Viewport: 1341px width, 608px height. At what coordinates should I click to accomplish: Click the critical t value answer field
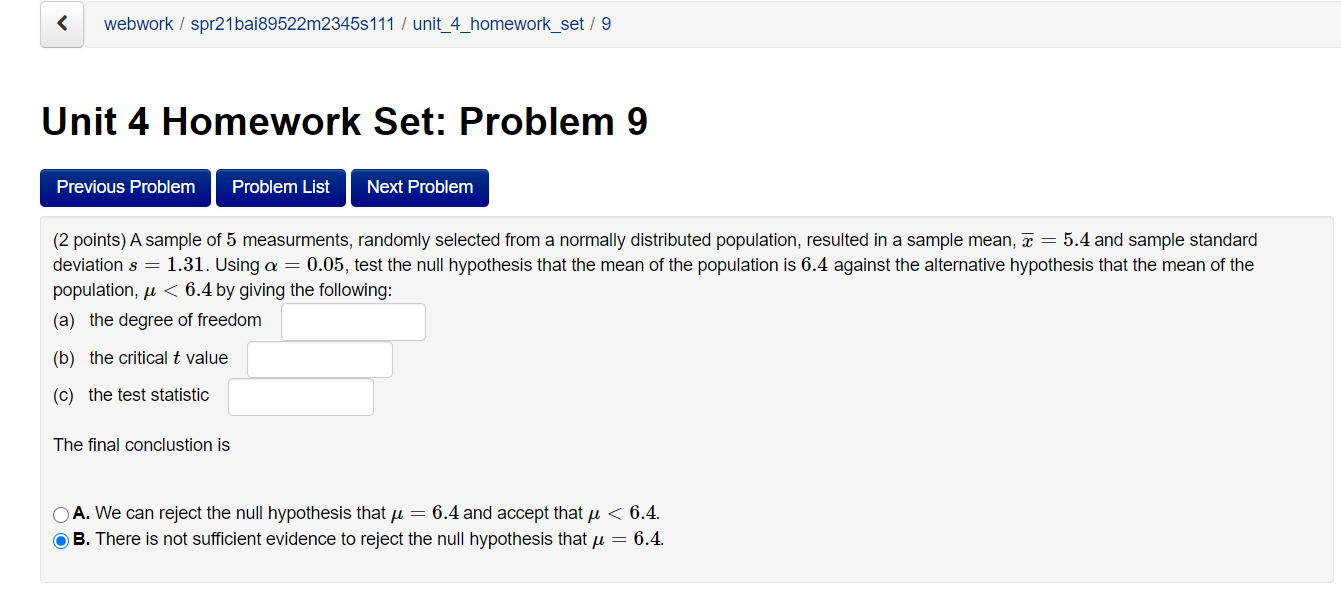coord(319,359)
